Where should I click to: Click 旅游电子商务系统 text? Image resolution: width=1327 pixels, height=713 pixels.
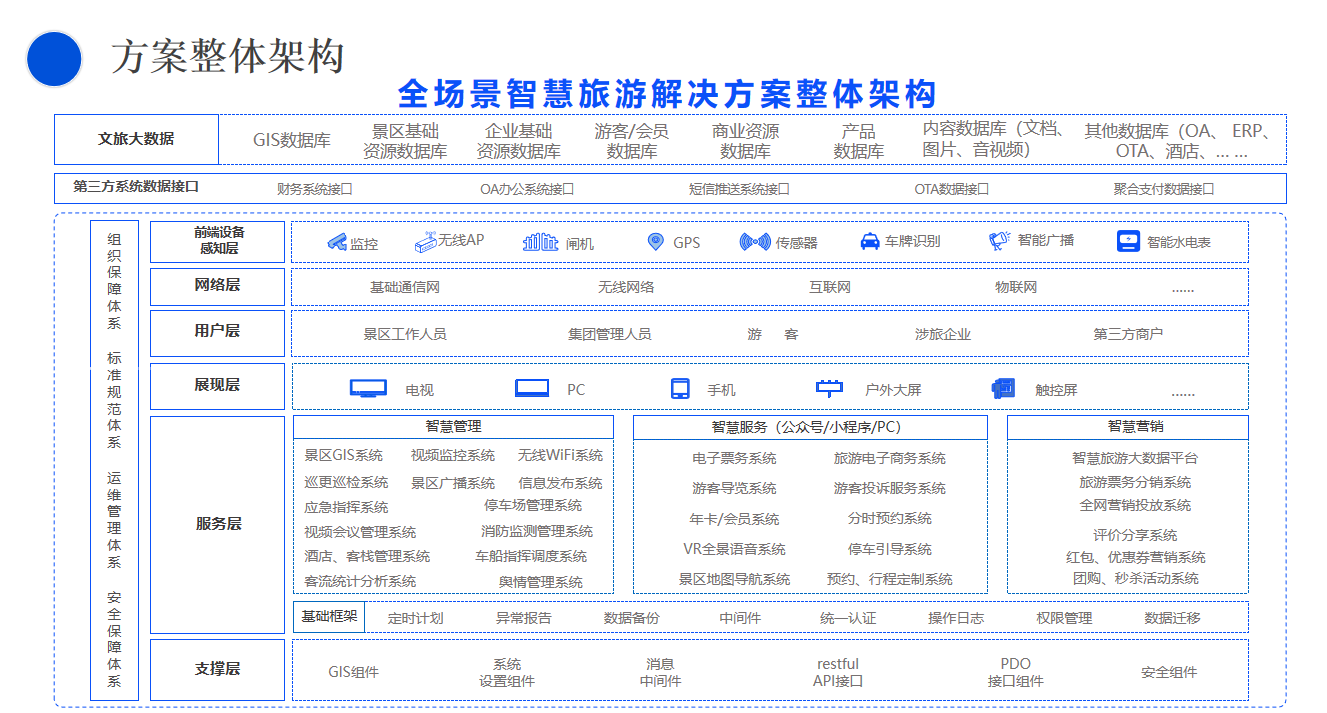(x=890, y=458)
